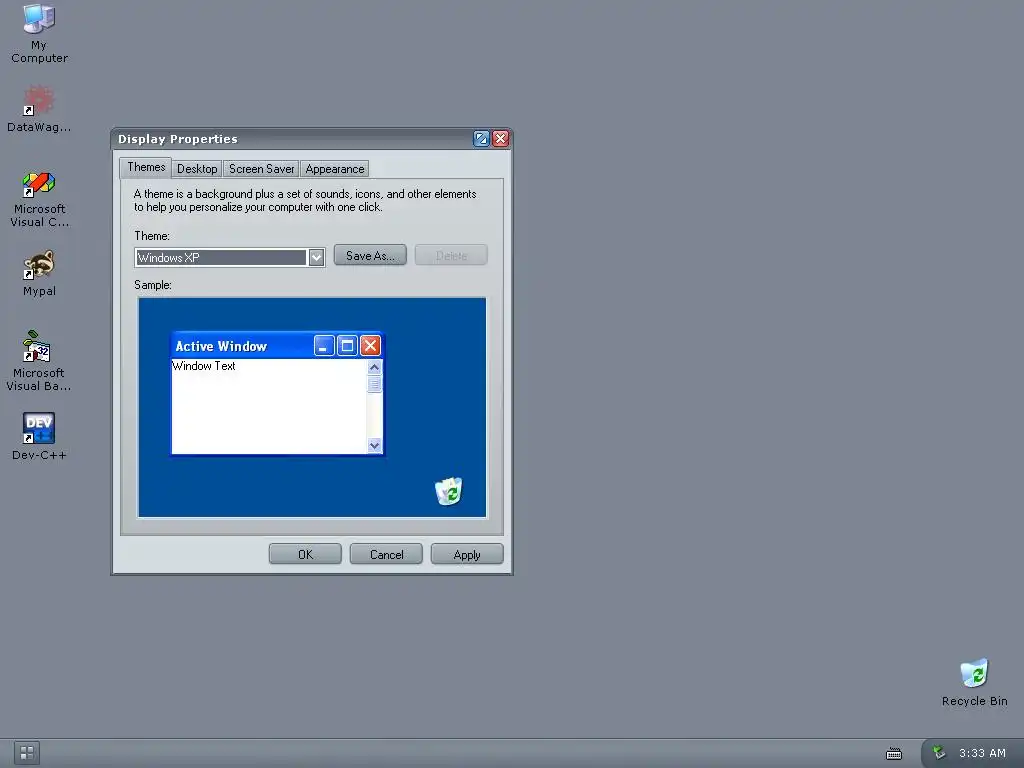Viewport: 1024px width, 768px height.
Task: Click the Apply button
Action: click(467, 554)
